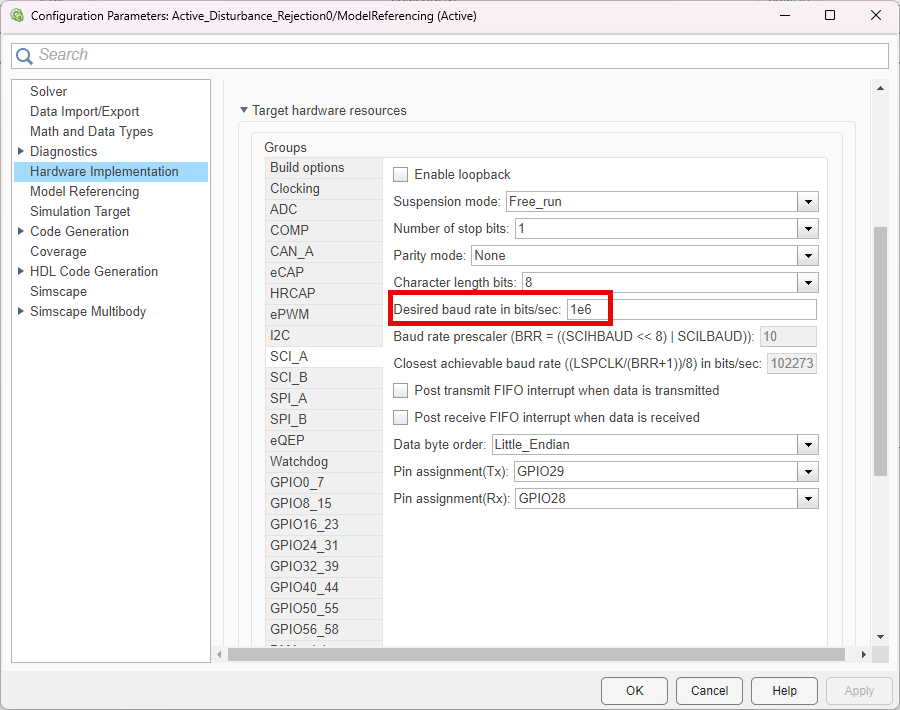Collapse the Target hardware resources section
Image resolution: width=900 pixels, height=710 pixels.
point(244,110)
